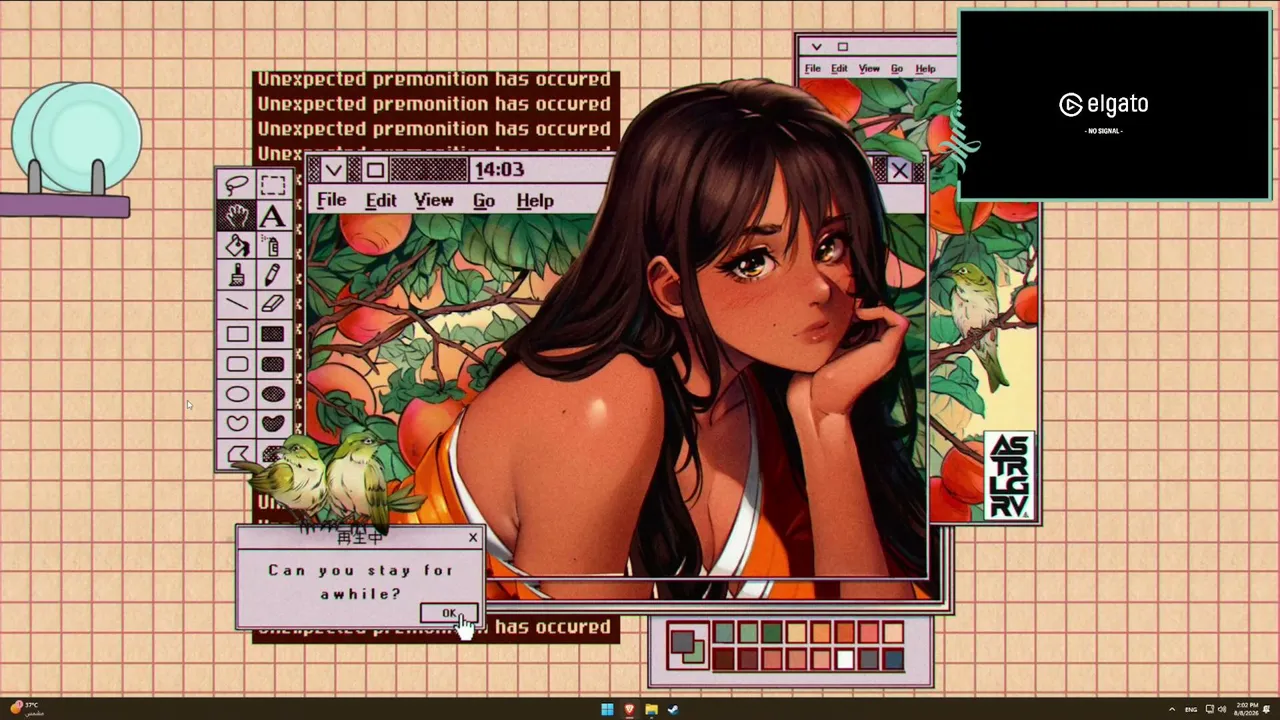Image resolution: width=1280 pixels, height=720 pixels.
Task: Choose the hollow Rounded Rectangle tool
Action: [x=237, y=364]
